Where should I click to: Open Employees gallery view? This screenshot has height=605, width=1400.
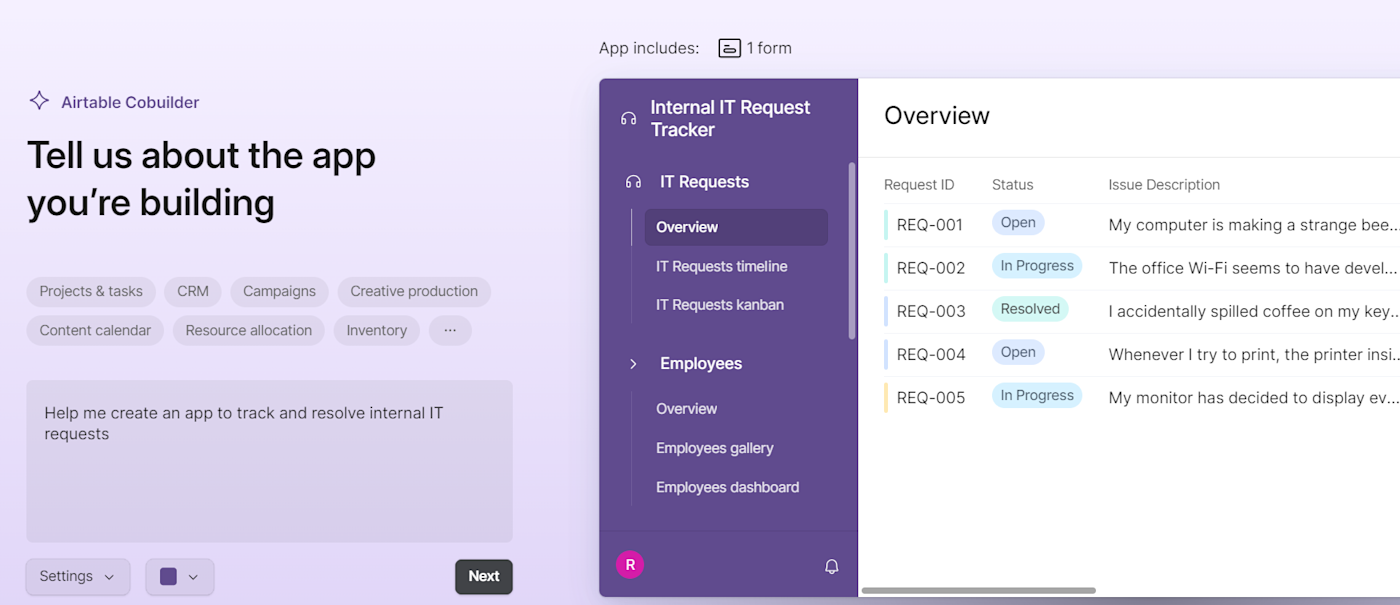(715, 448)
